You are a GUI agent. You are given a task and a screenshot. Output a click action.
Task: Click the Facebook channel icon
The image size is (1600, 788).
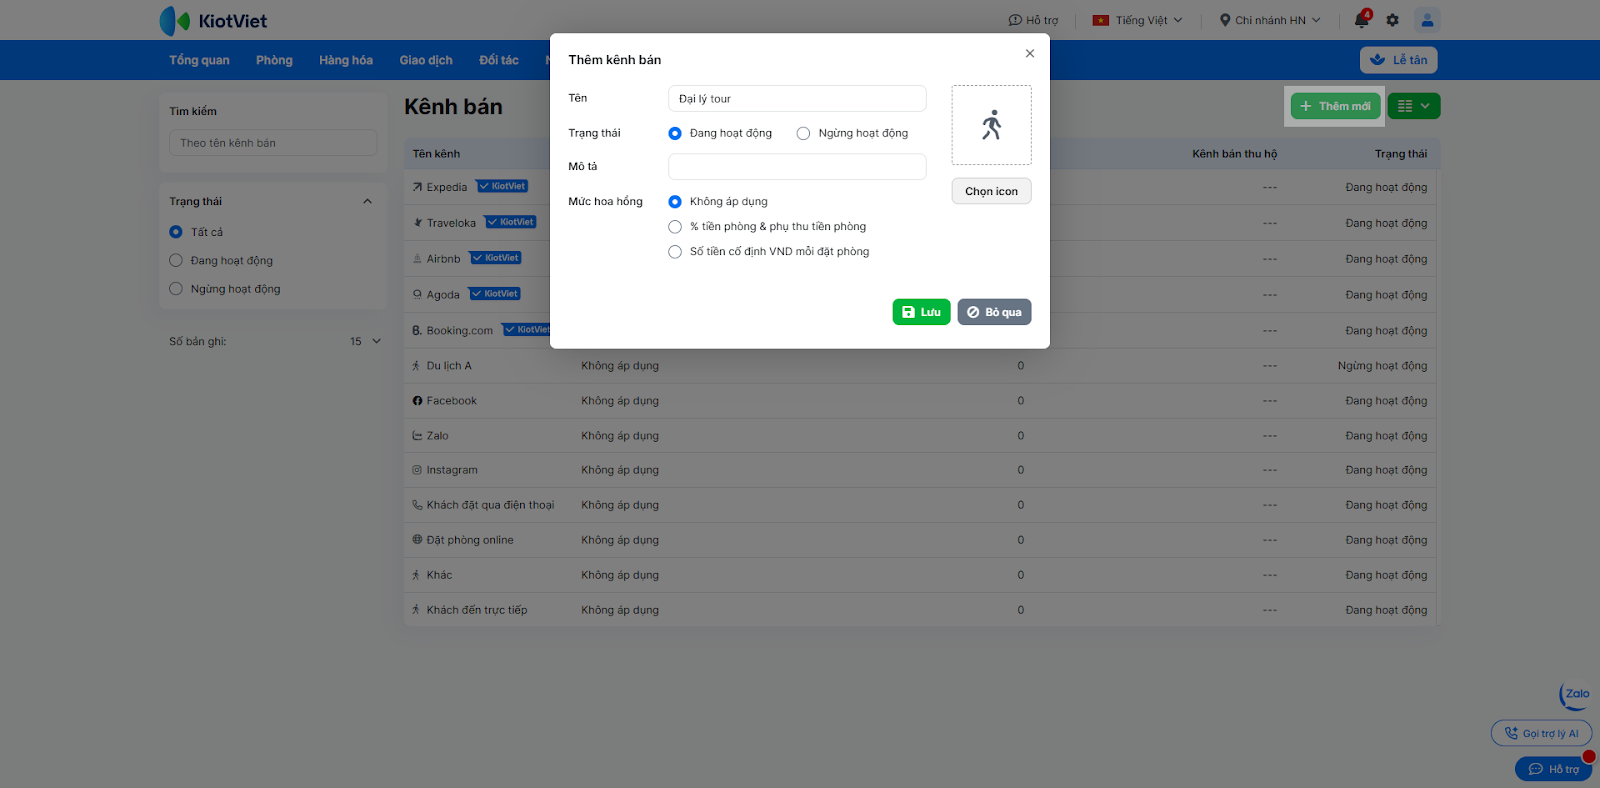click(x=417, y=401)
